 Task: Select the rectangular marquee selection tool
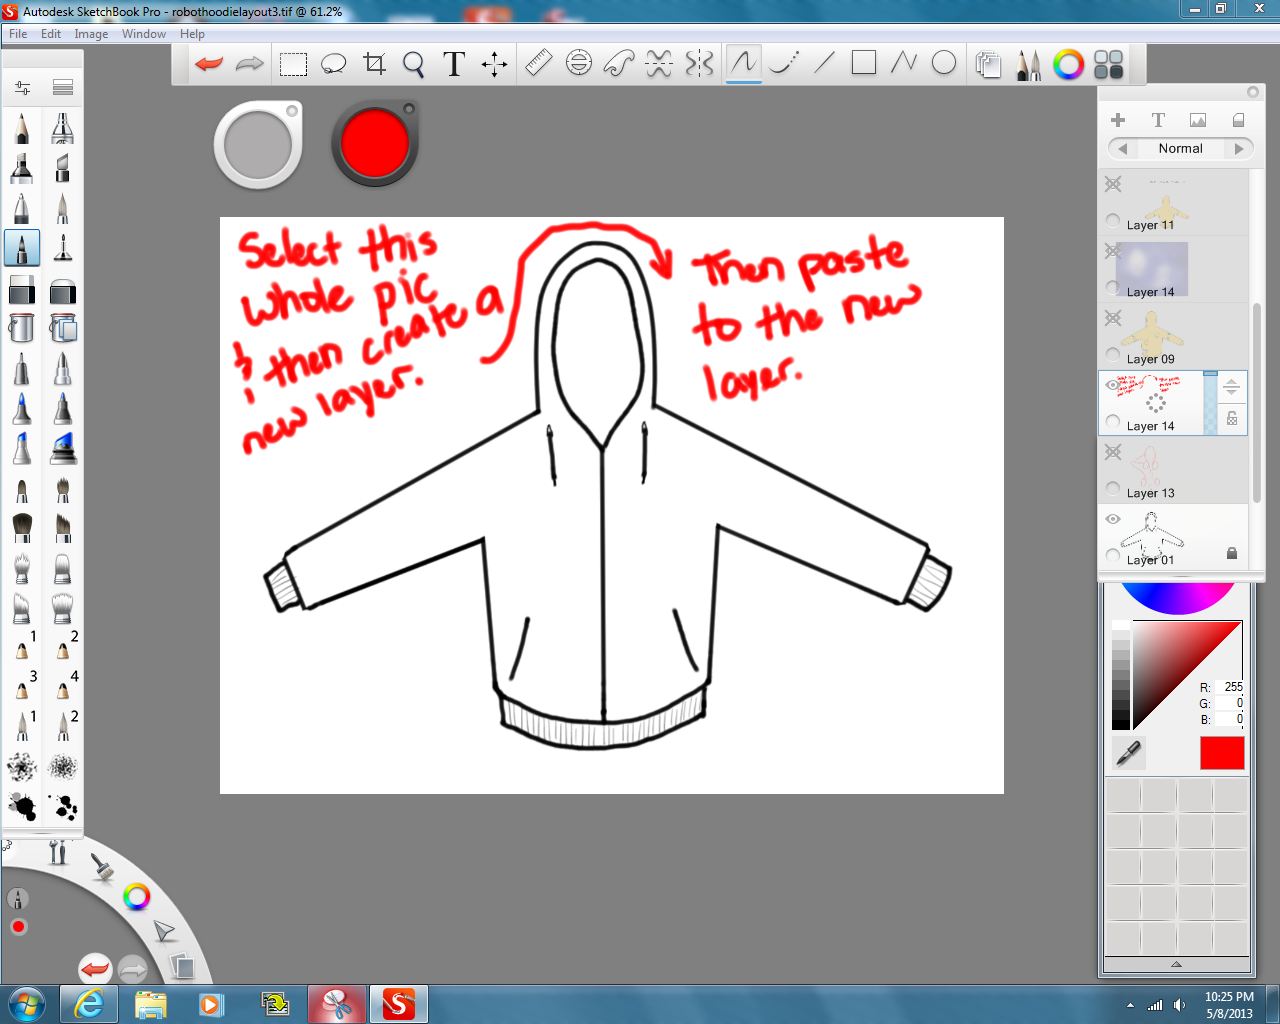(292, 63)
